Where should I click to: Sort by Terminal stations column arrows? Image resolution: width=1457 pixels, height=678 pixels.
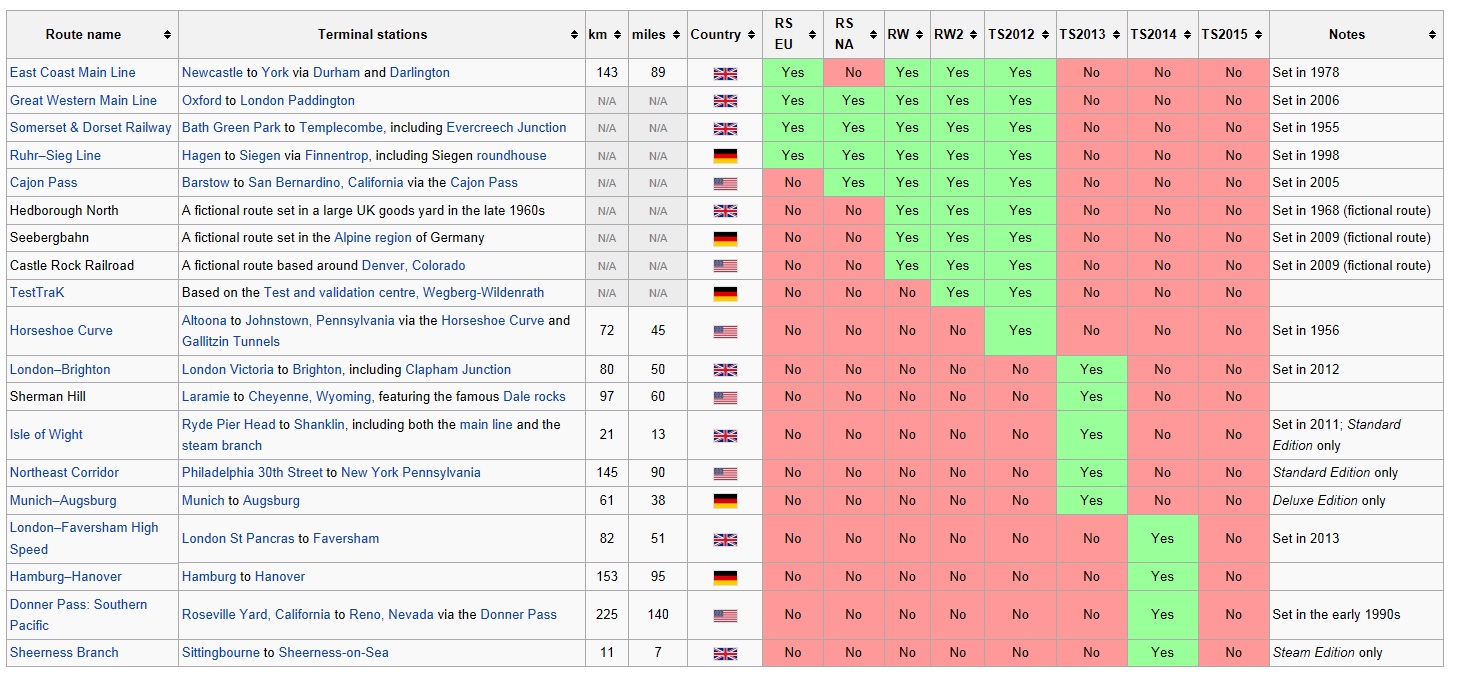point(574,35)
